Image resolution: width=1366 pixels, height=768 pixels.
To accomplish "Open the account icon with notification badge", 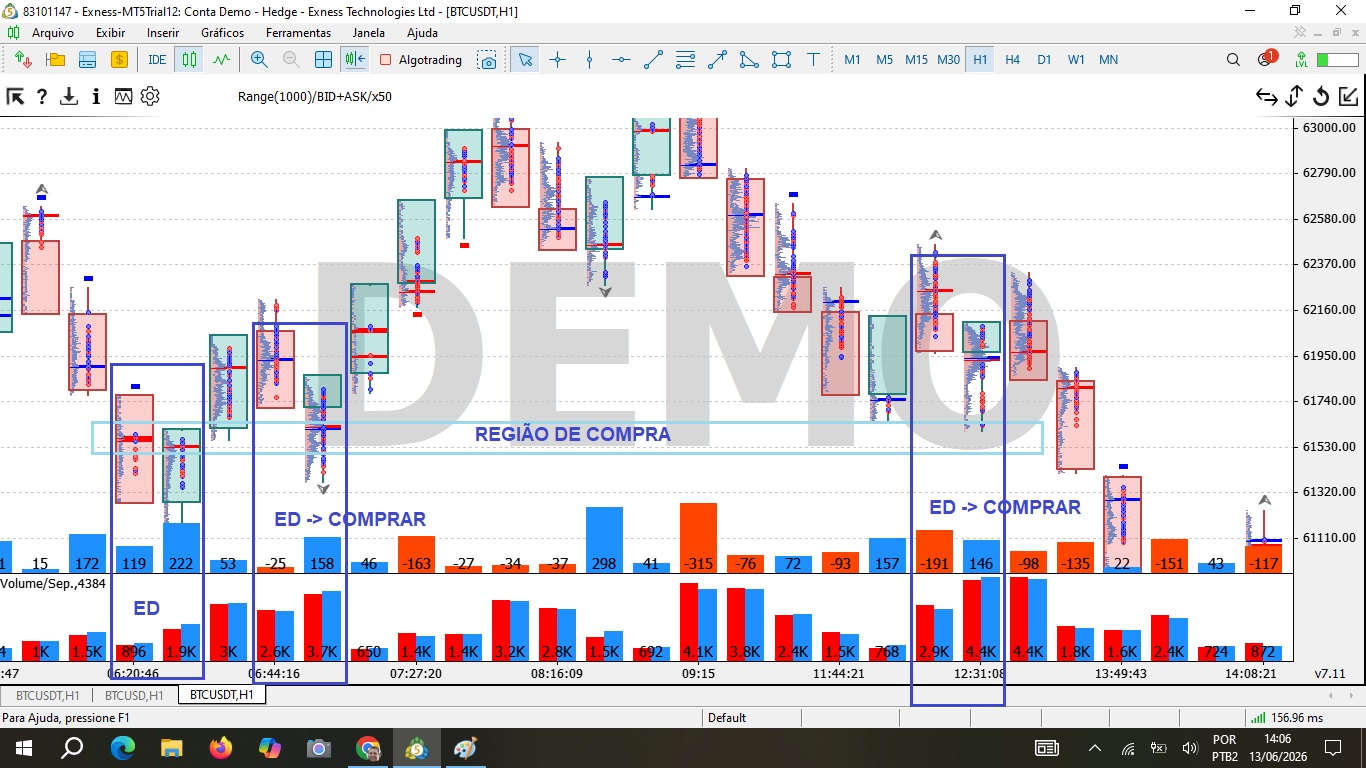I will tap(1266, 58).
